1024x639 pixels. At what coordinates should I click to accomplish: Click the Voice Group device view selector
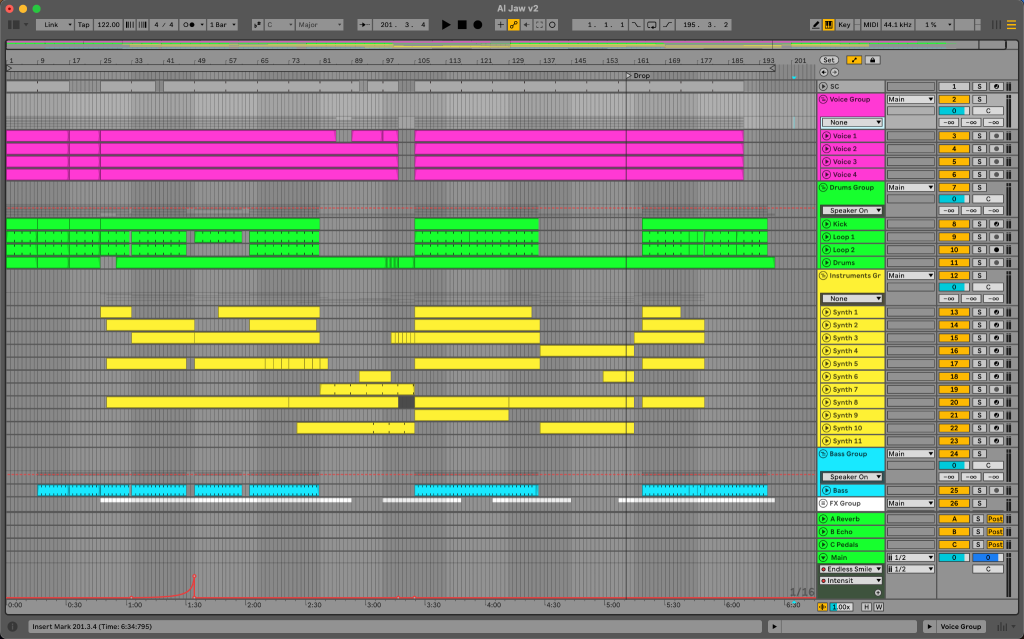coord(960,627)
